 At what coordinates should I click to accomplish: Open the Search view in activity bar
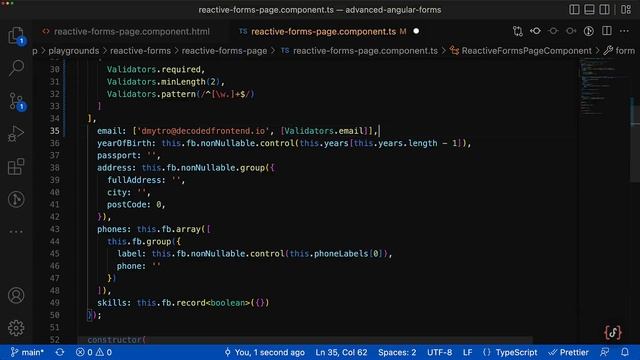click(16, 68)
